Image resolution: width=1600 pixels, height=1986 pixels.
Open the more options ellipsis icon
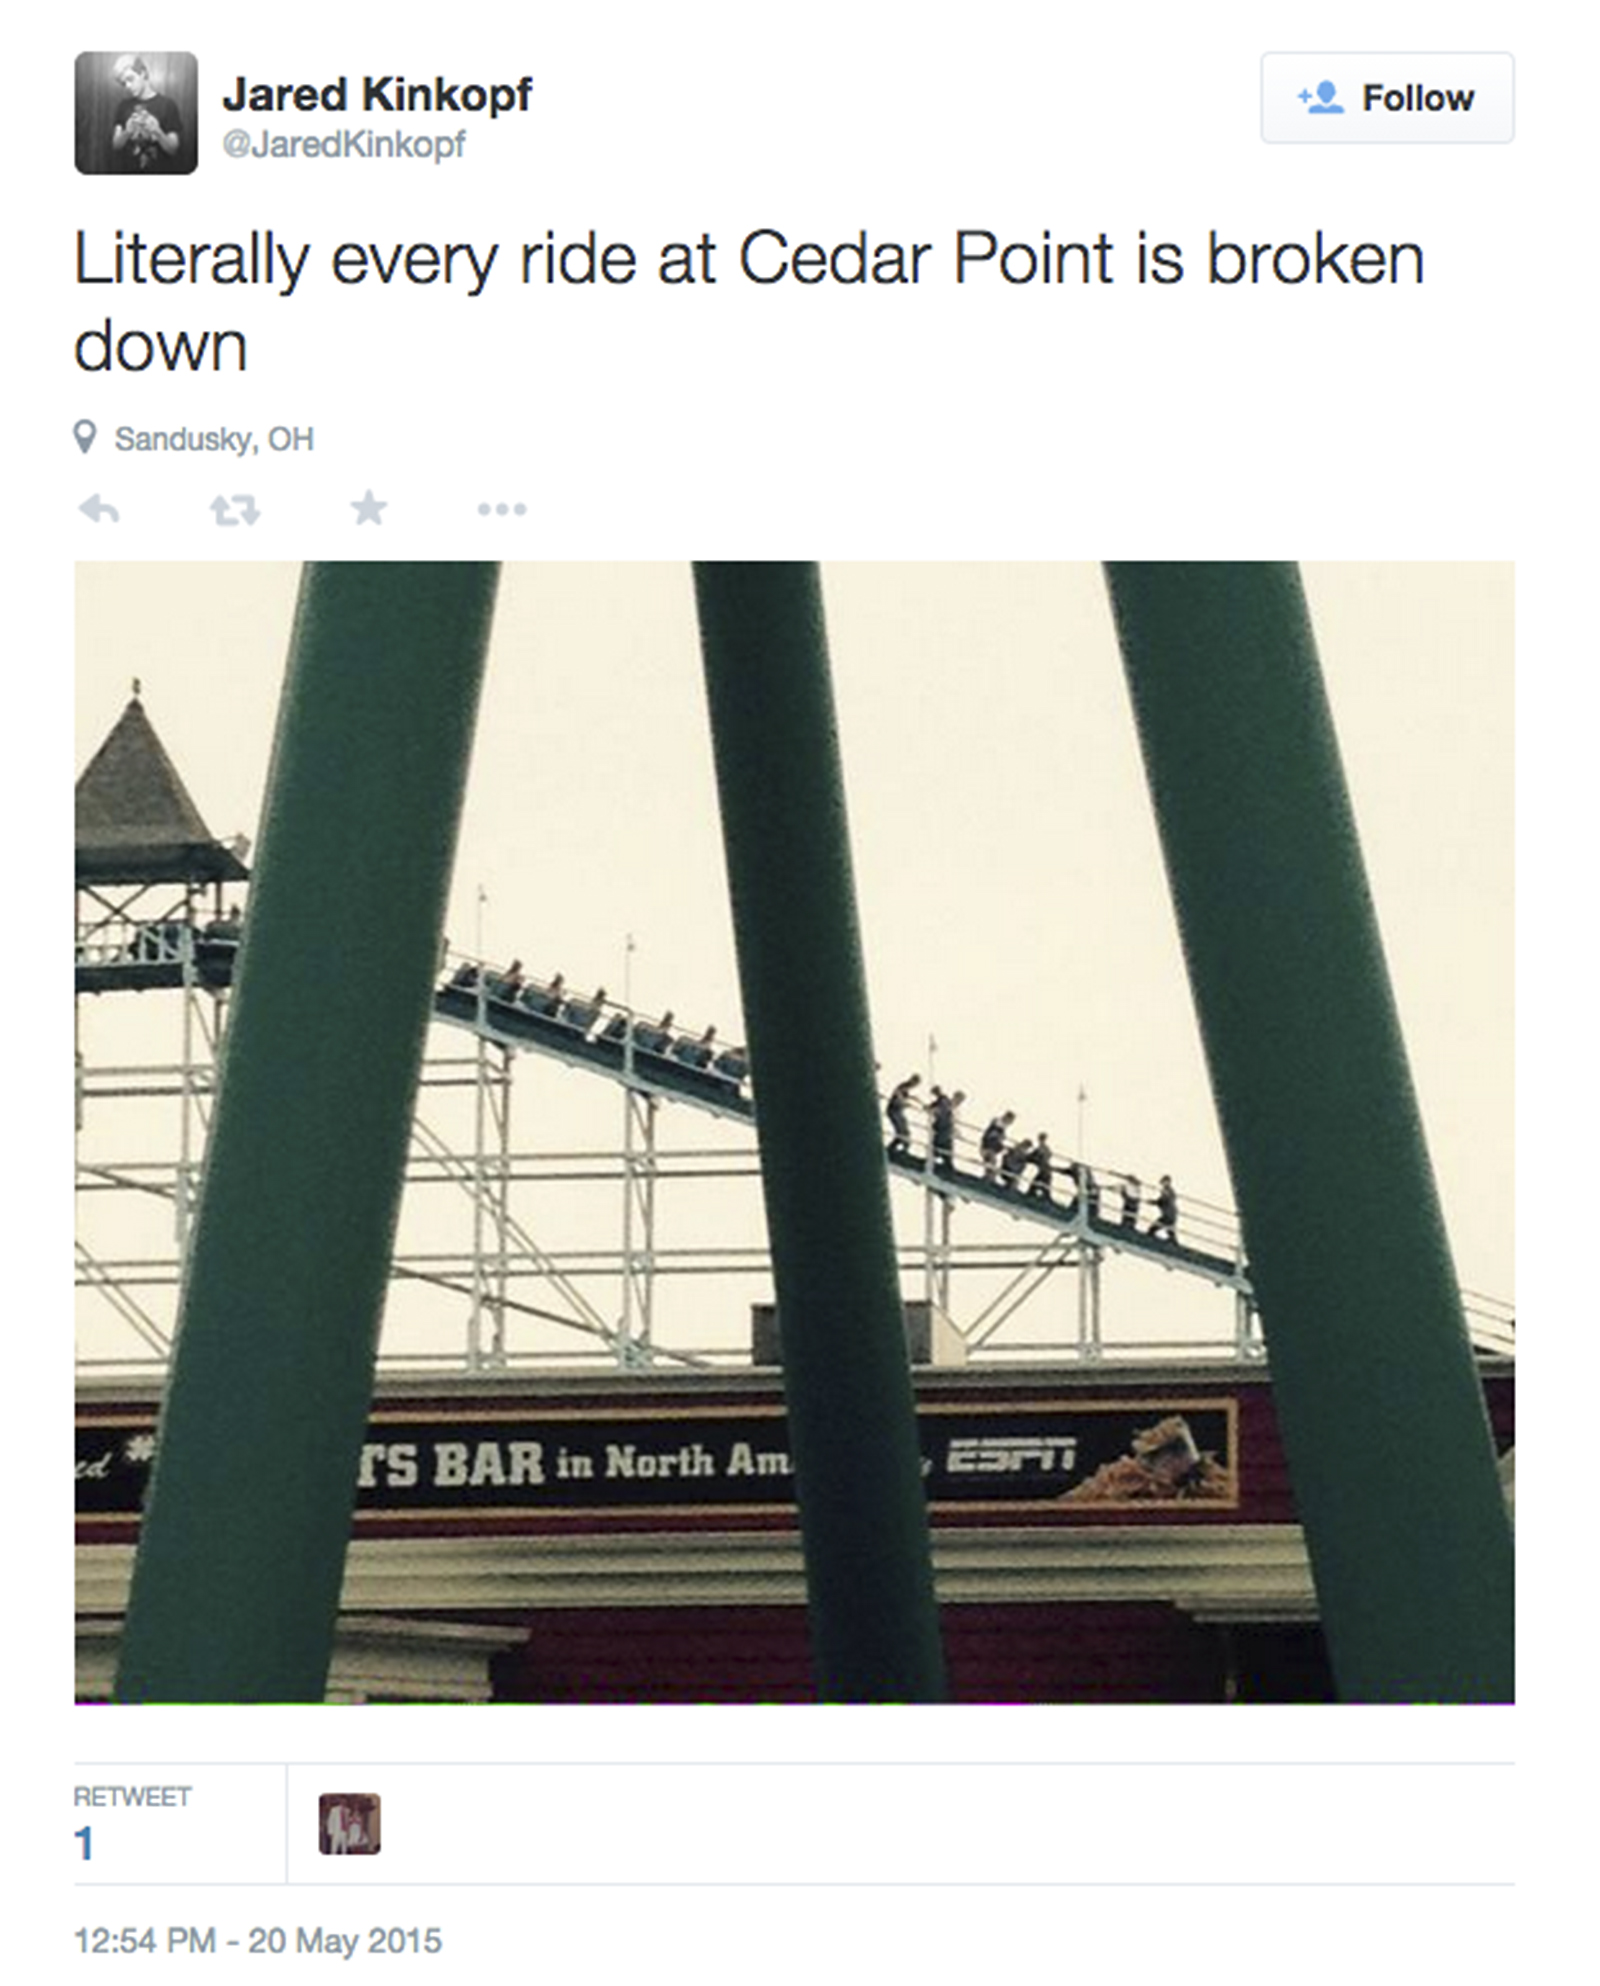pos(501,510)
